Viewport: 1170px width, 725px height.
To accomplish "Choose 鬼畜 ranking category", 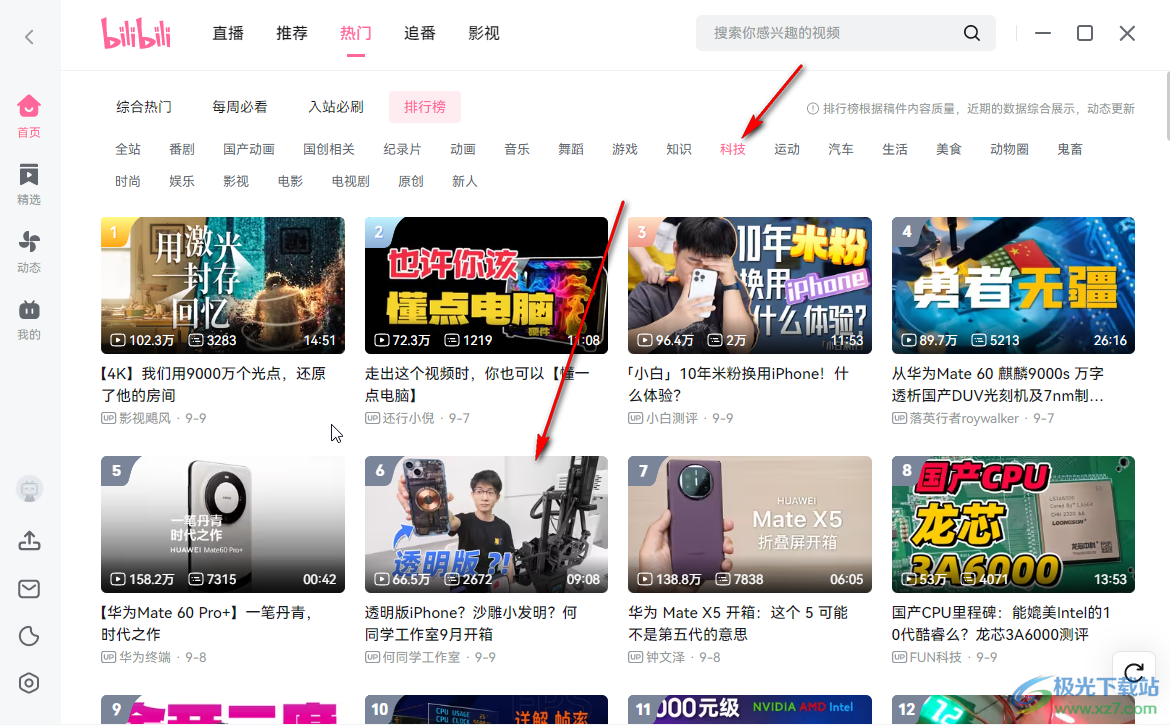I will pos(1069,149).
